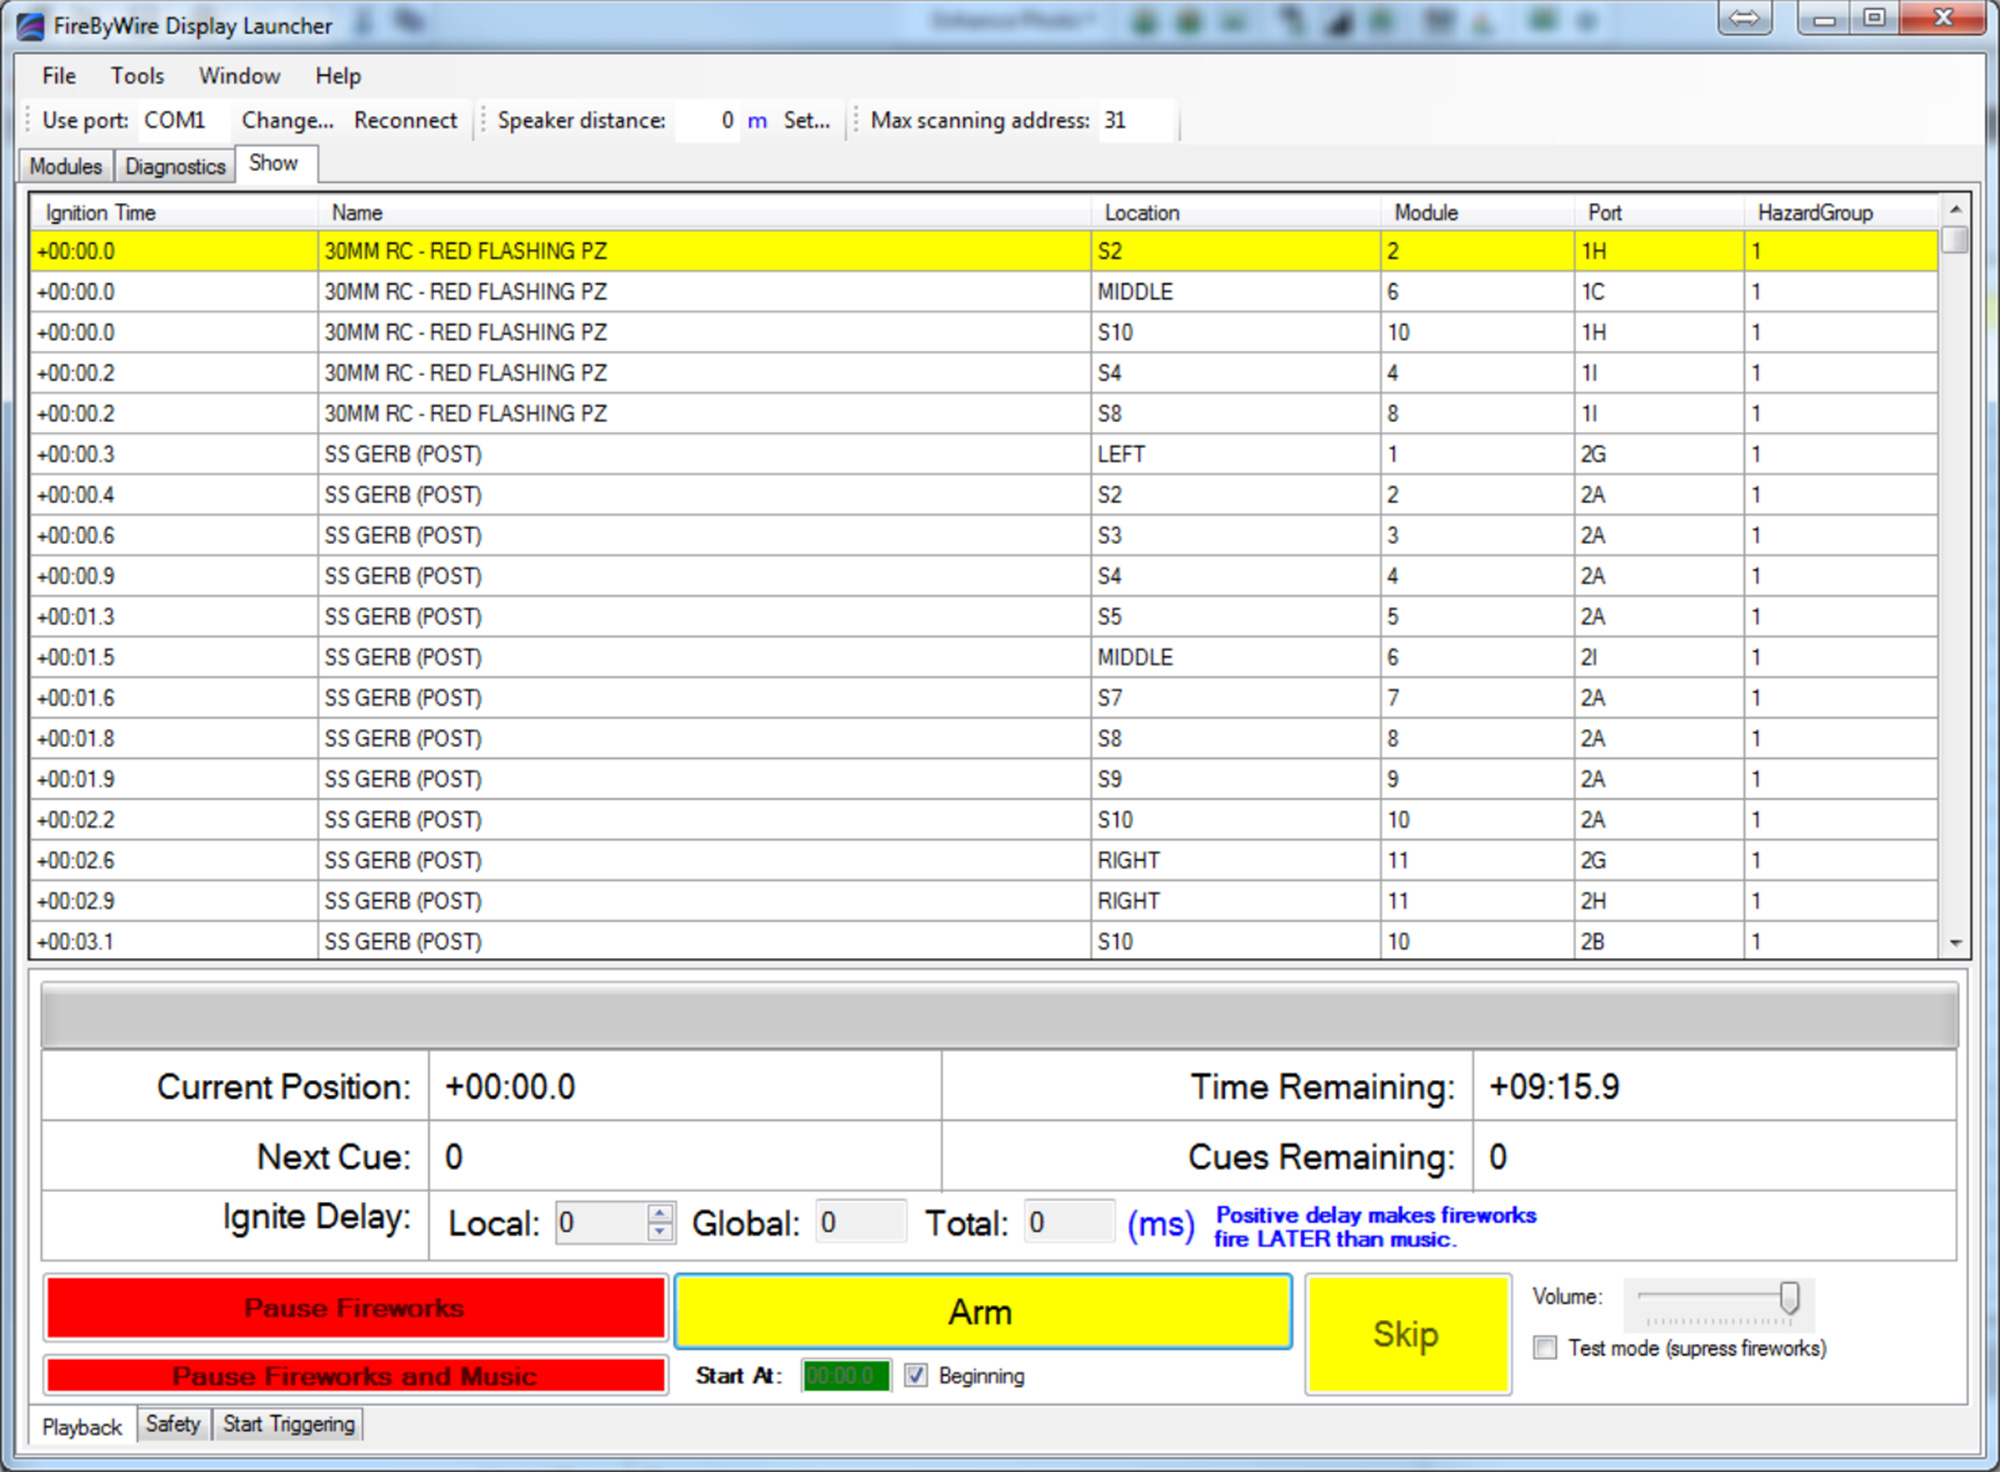Select the +00:02.6 RIGHT port 2G row

point(984,860)
